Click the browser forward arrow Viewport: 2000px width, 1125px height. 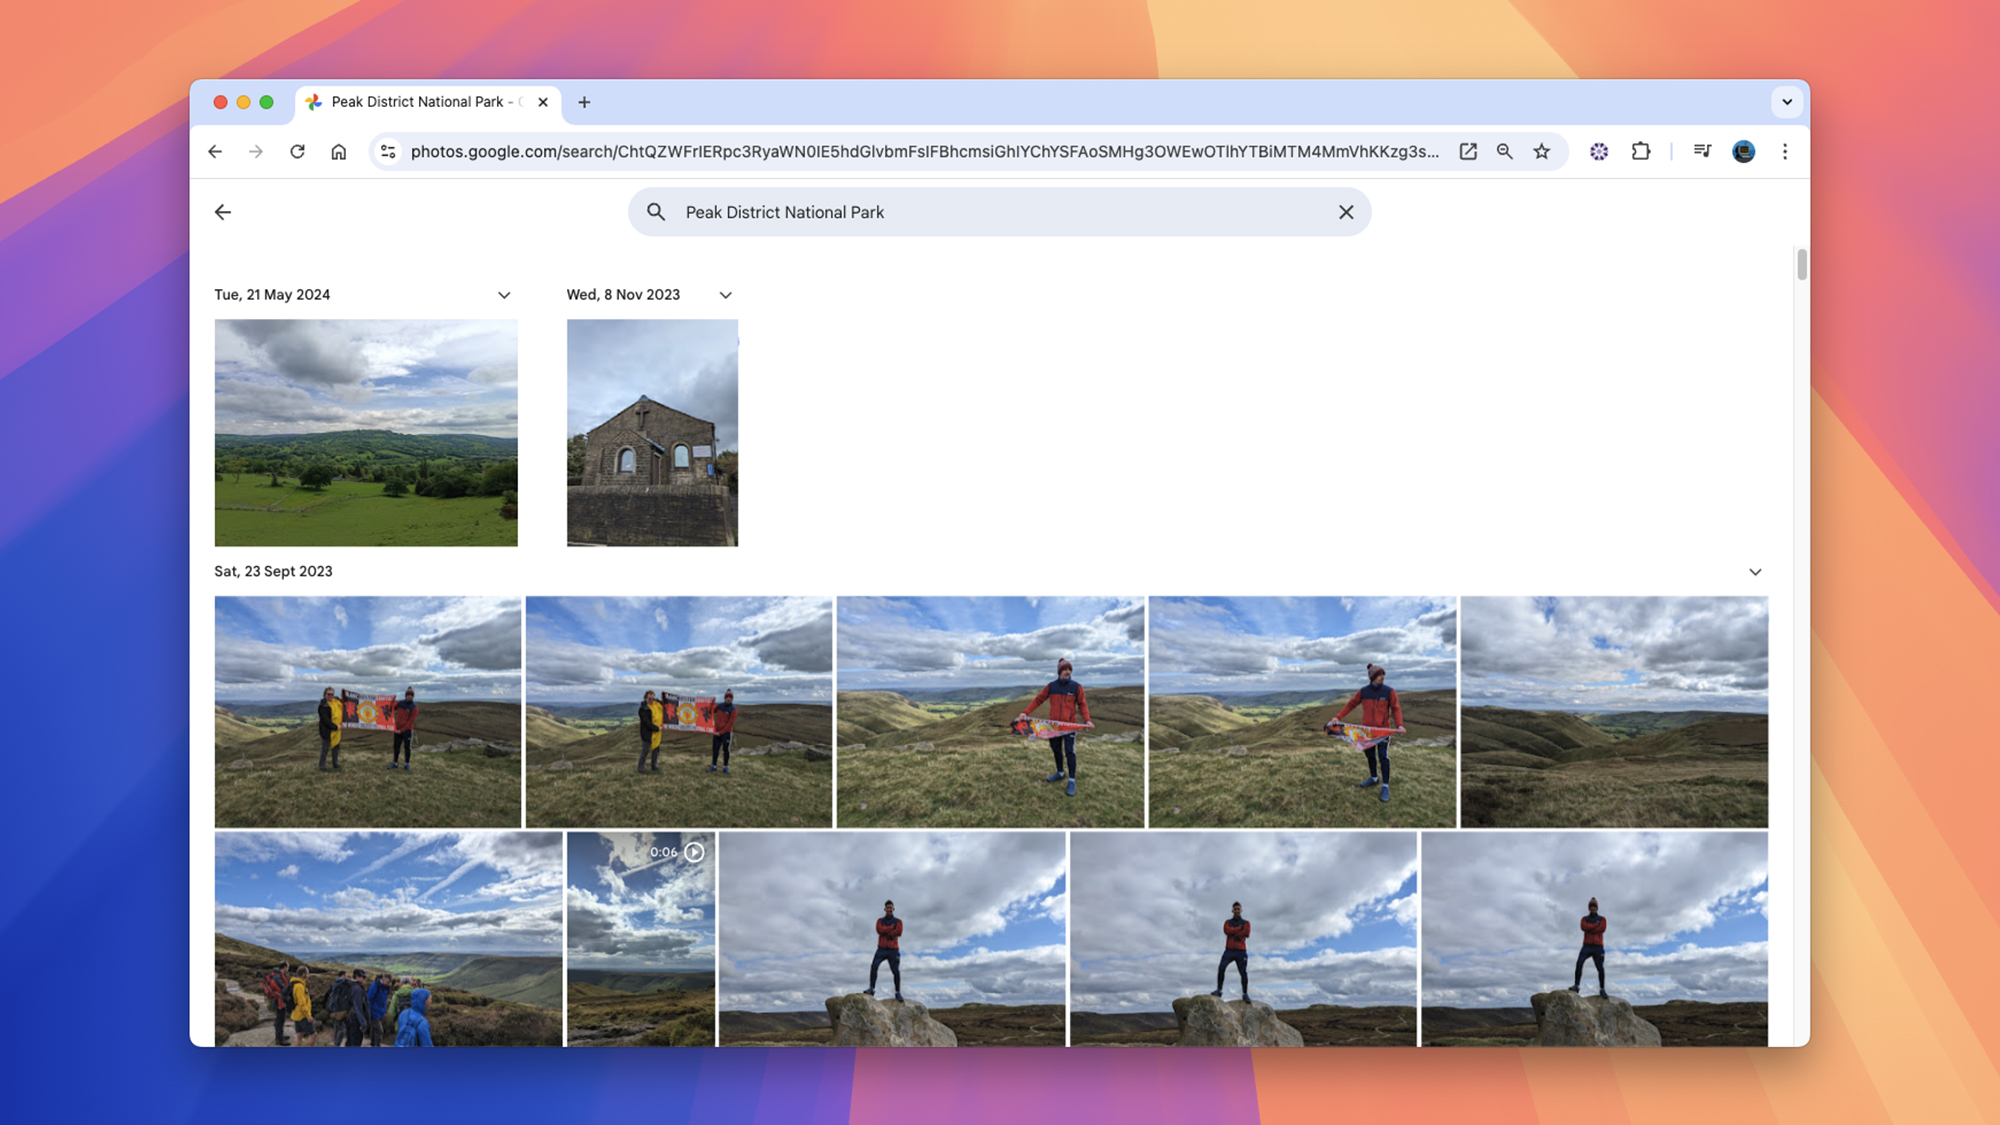[256, 152]
